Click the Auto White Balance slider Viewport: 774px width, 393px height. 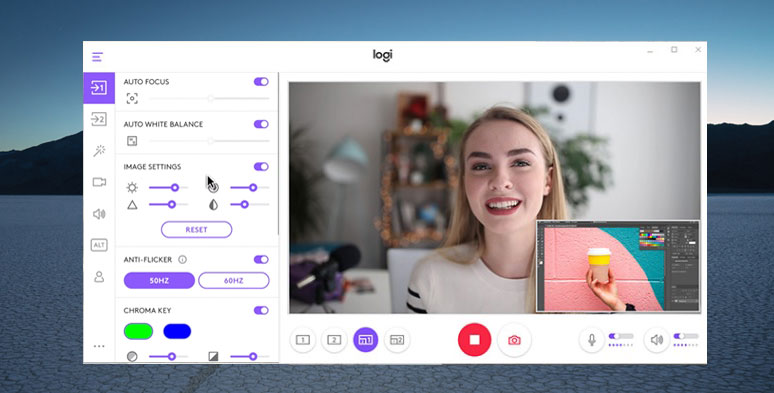tap(209, 141)
